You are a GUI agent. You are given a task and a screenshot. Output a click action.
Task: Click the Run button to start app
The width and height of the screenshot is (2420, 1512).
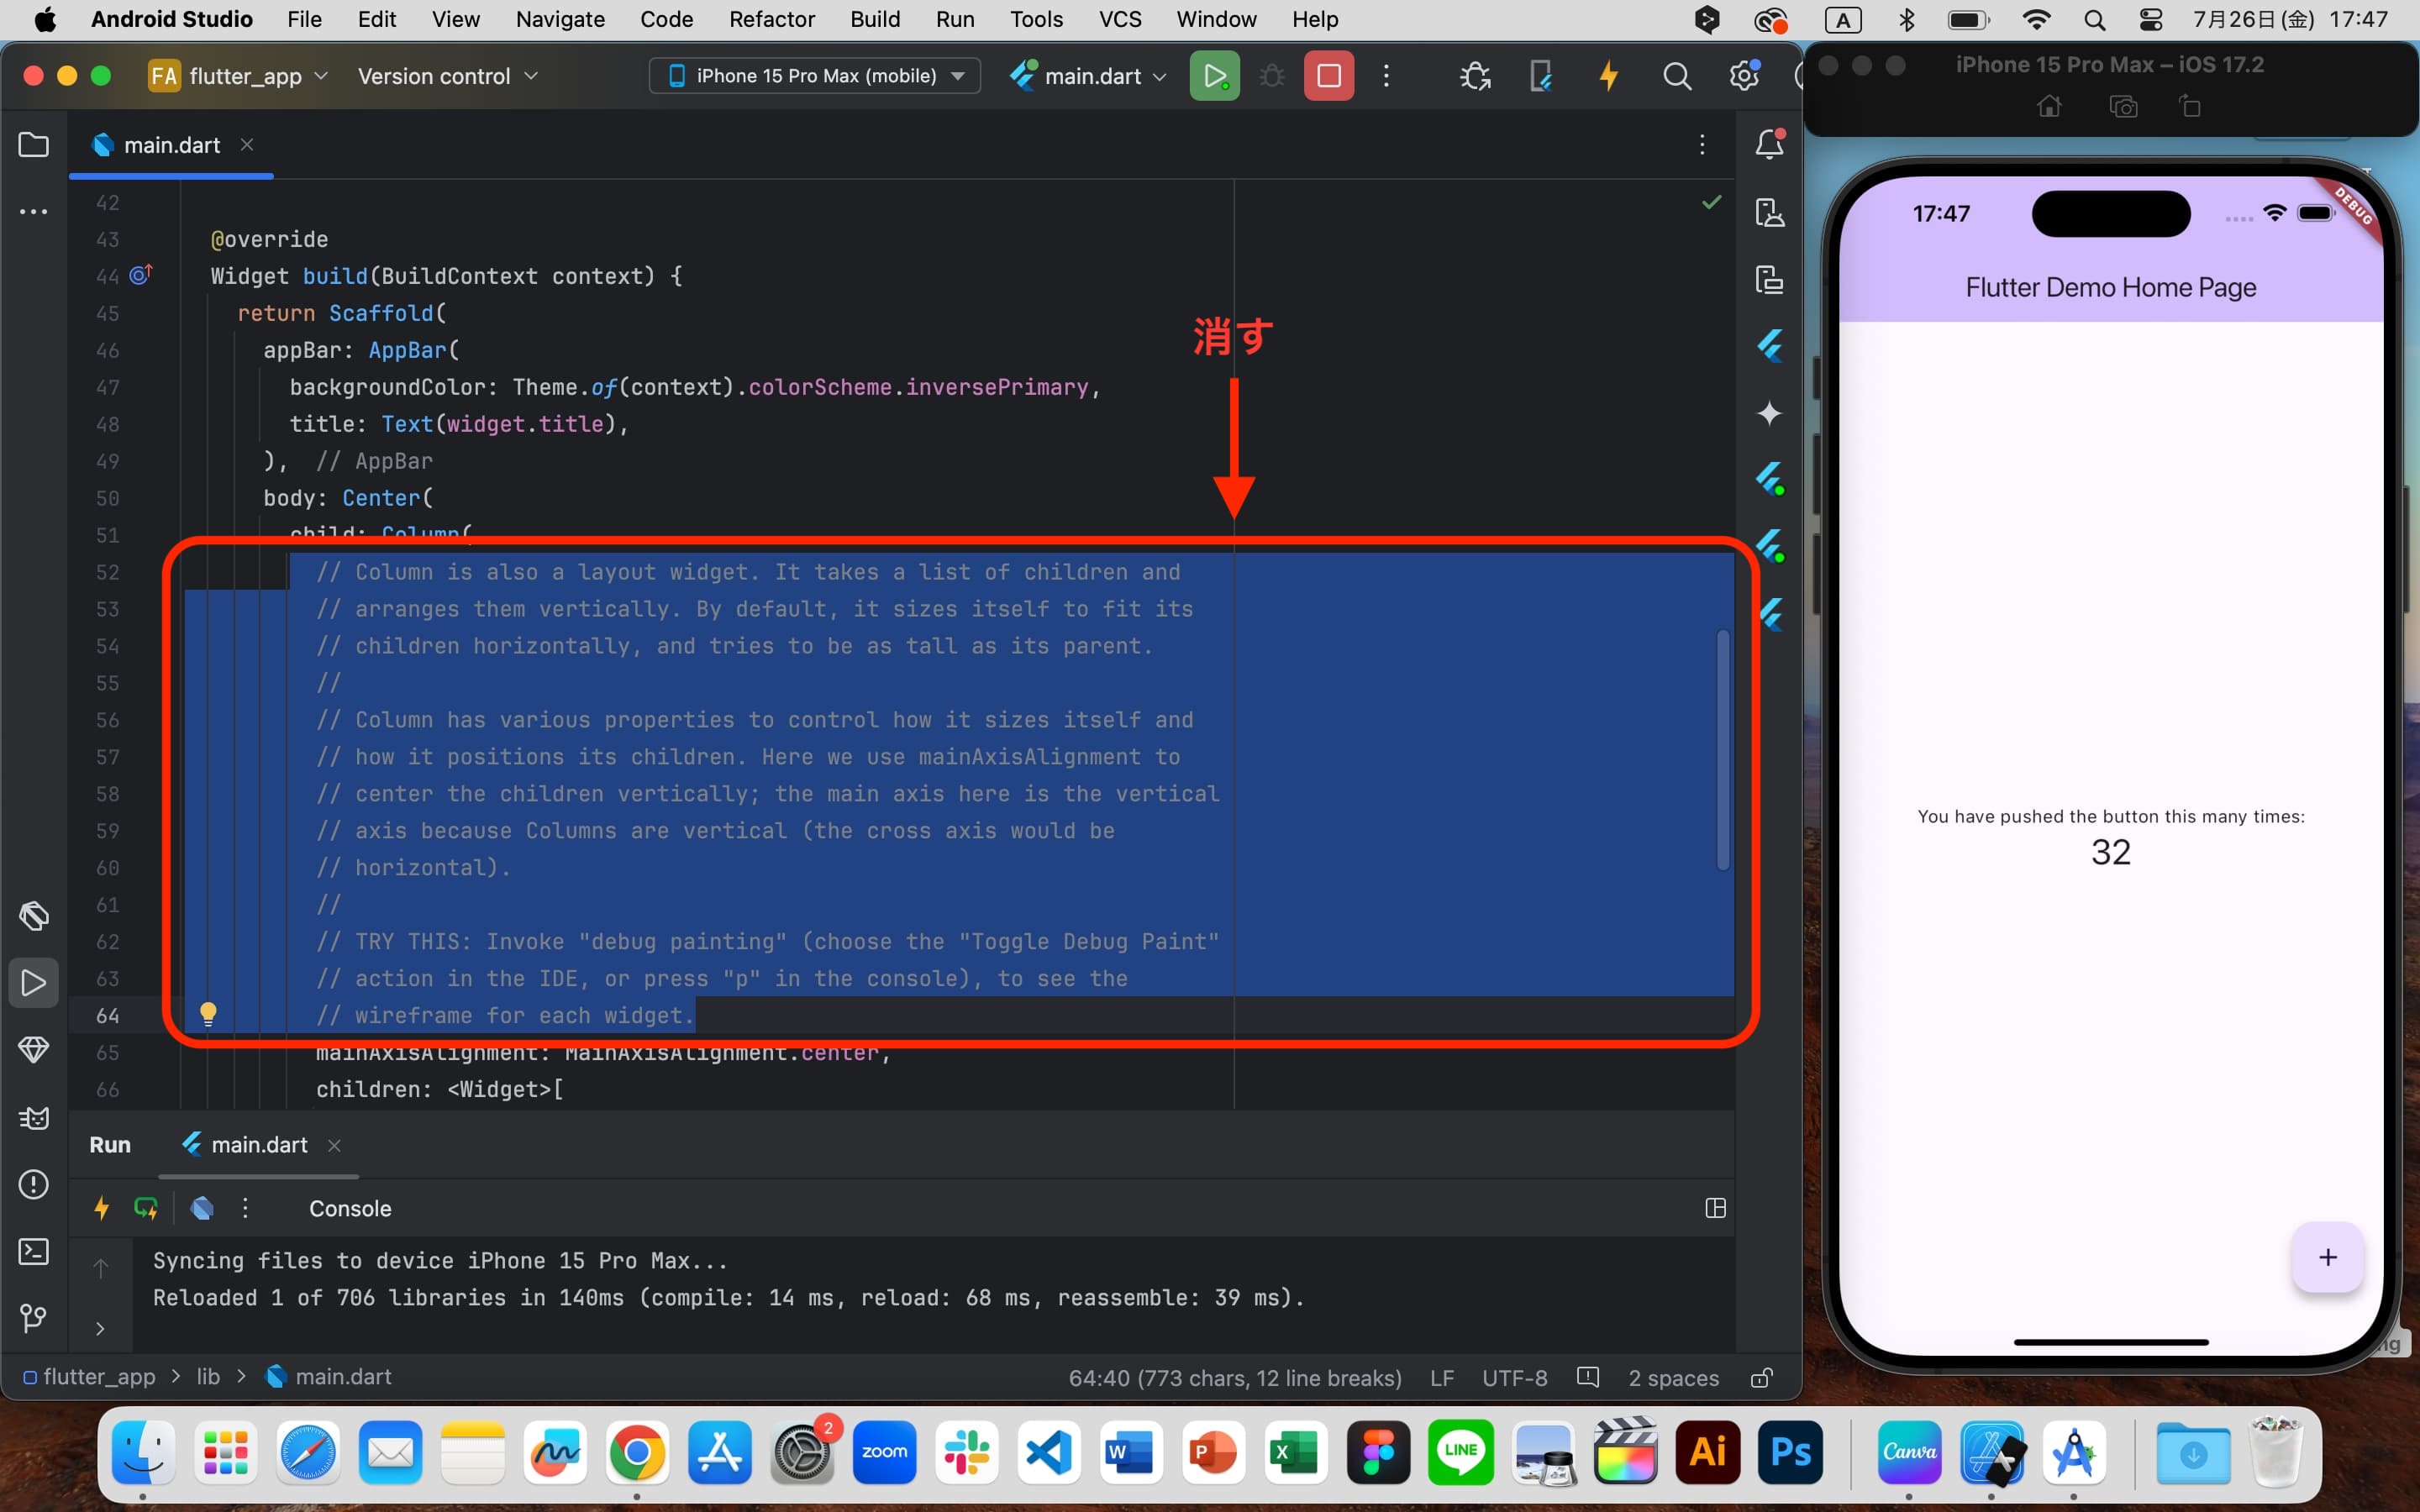pyautogui.click(x=1214, y=75)
